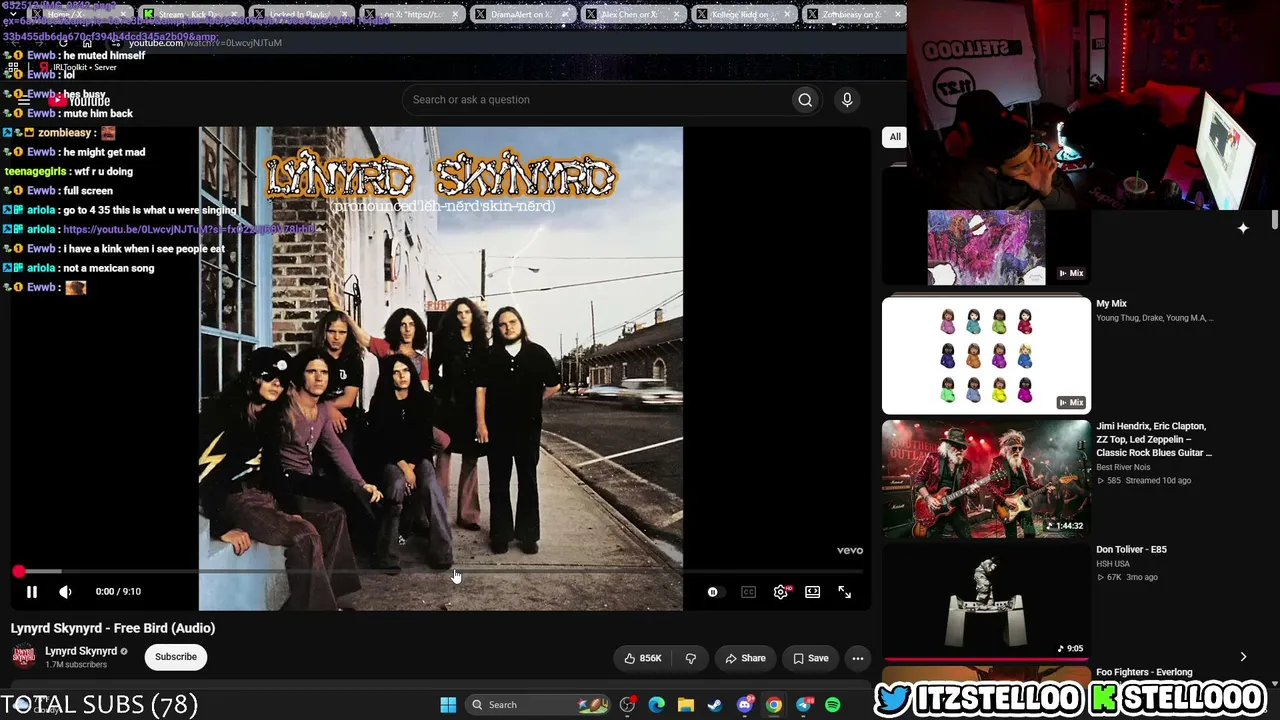
Task: Open Spotify from the taskbar
Action: (x=833, y=705)
